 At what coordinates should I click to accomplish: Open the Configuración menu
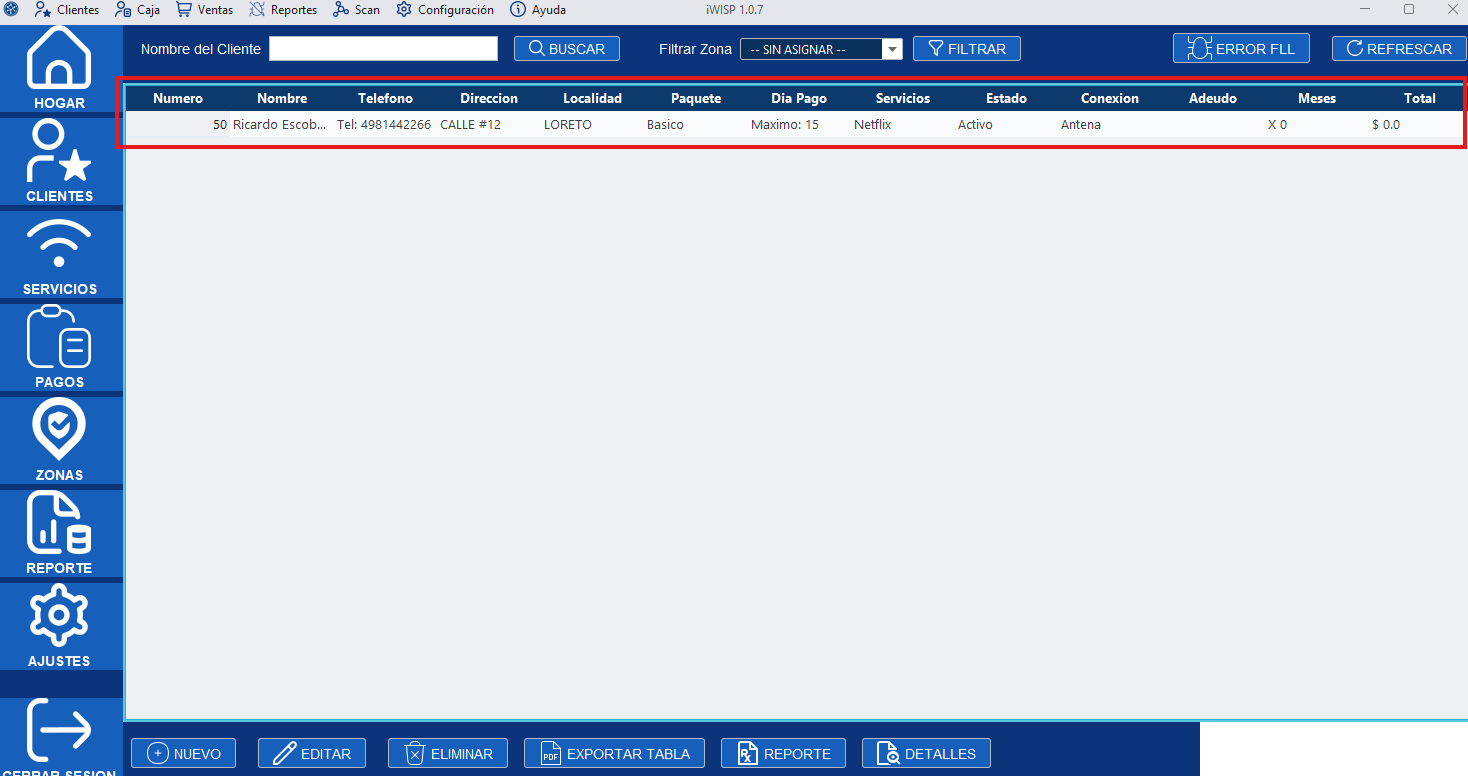point(444,10)
